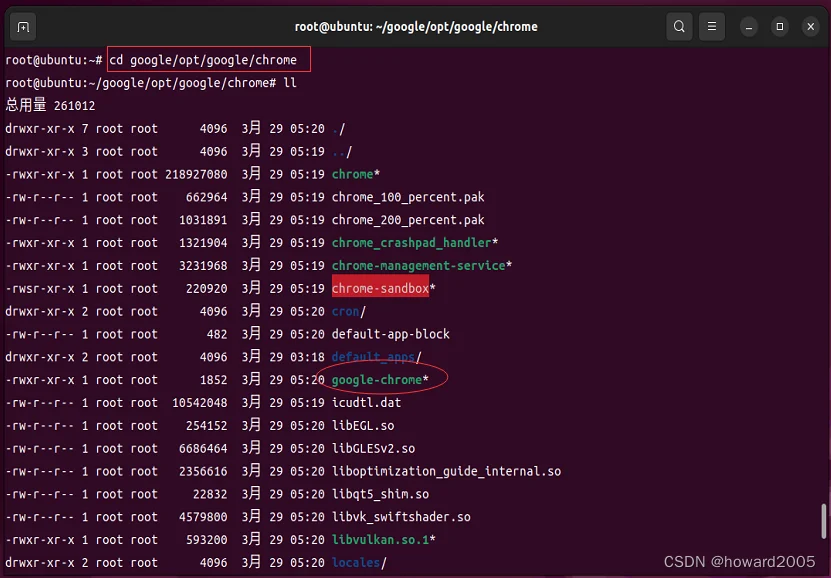This screenshot has height=578, width=831.
Task: Open the terminal search tool
Action: tap(679, 26)
